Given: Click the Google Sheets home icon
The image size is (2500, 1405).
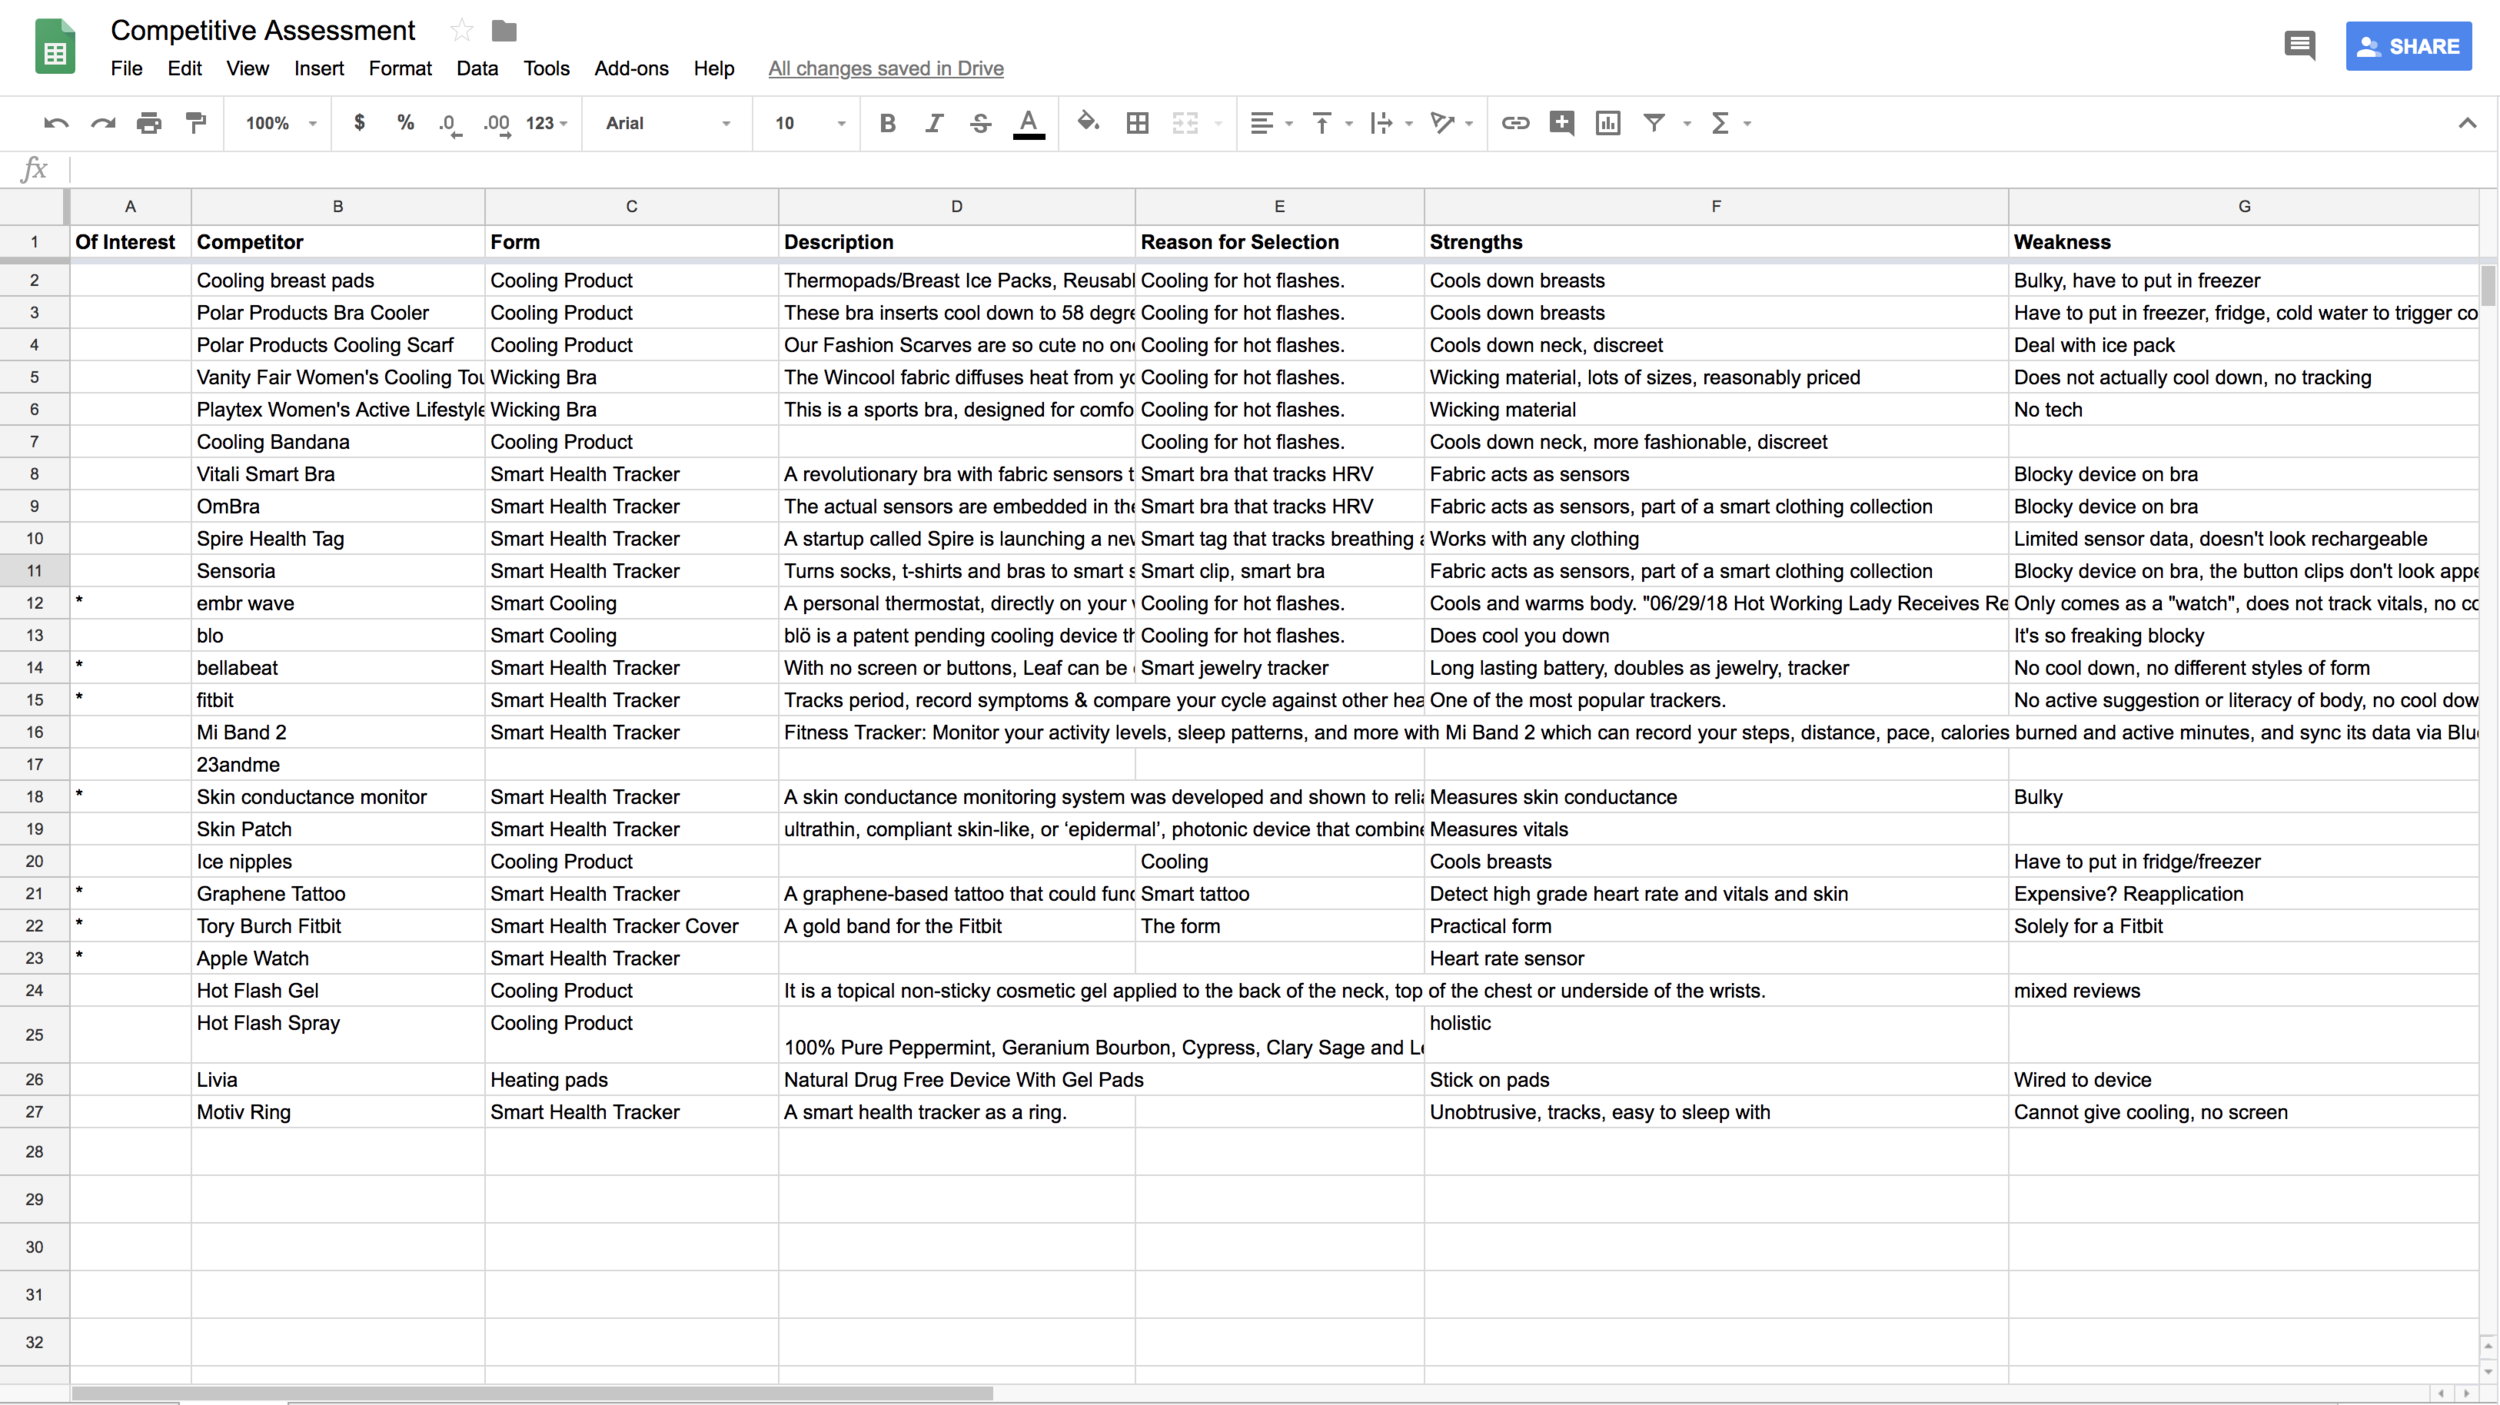Looking at the screenshot, I should (x=55, y=46).
